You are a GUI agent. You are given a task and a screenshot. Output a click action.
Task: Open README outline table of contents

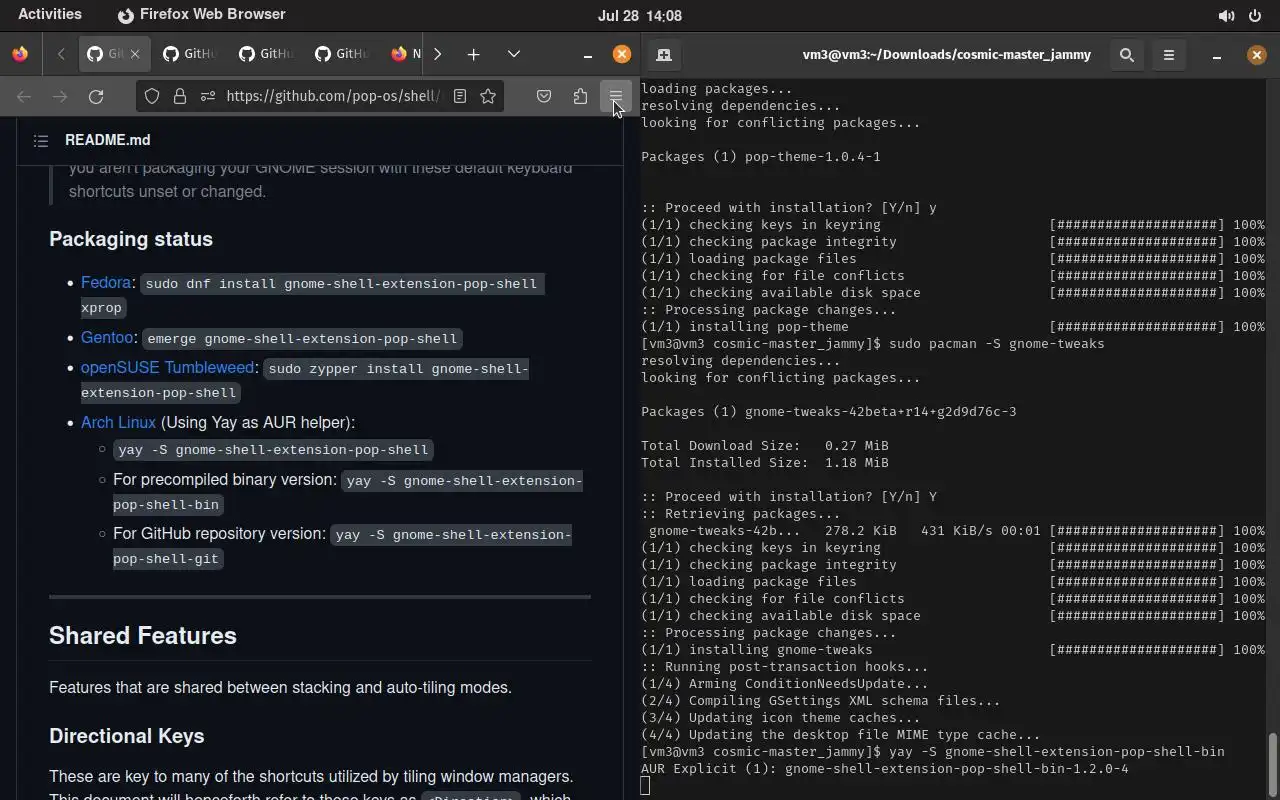tap(41, 141)
